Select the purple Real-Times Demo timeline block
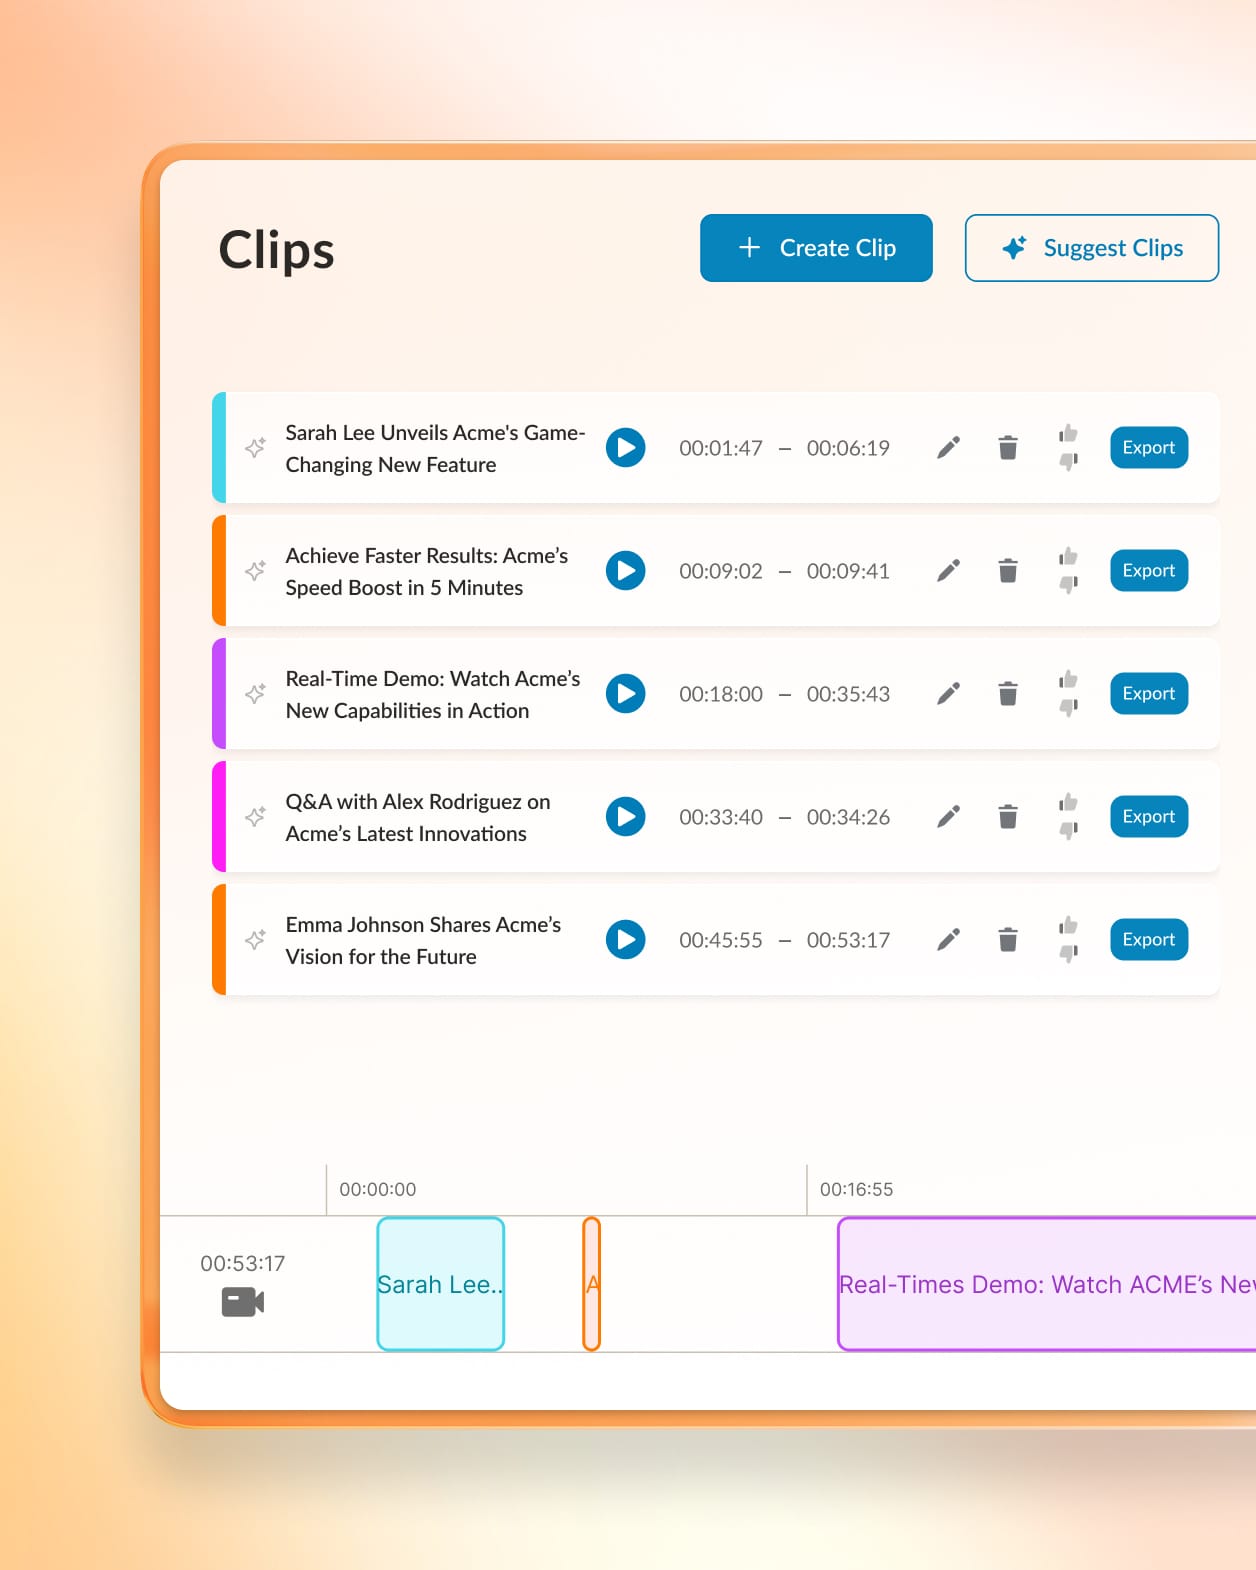1256x1570 pixels. click(x=1047, y=1284)
